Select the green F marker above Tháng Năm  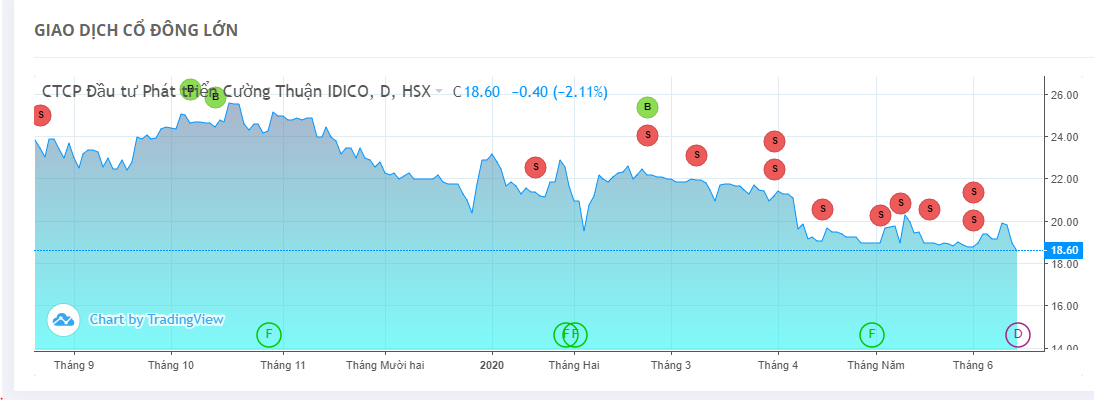pyautogui.click(x=872, y=334)
